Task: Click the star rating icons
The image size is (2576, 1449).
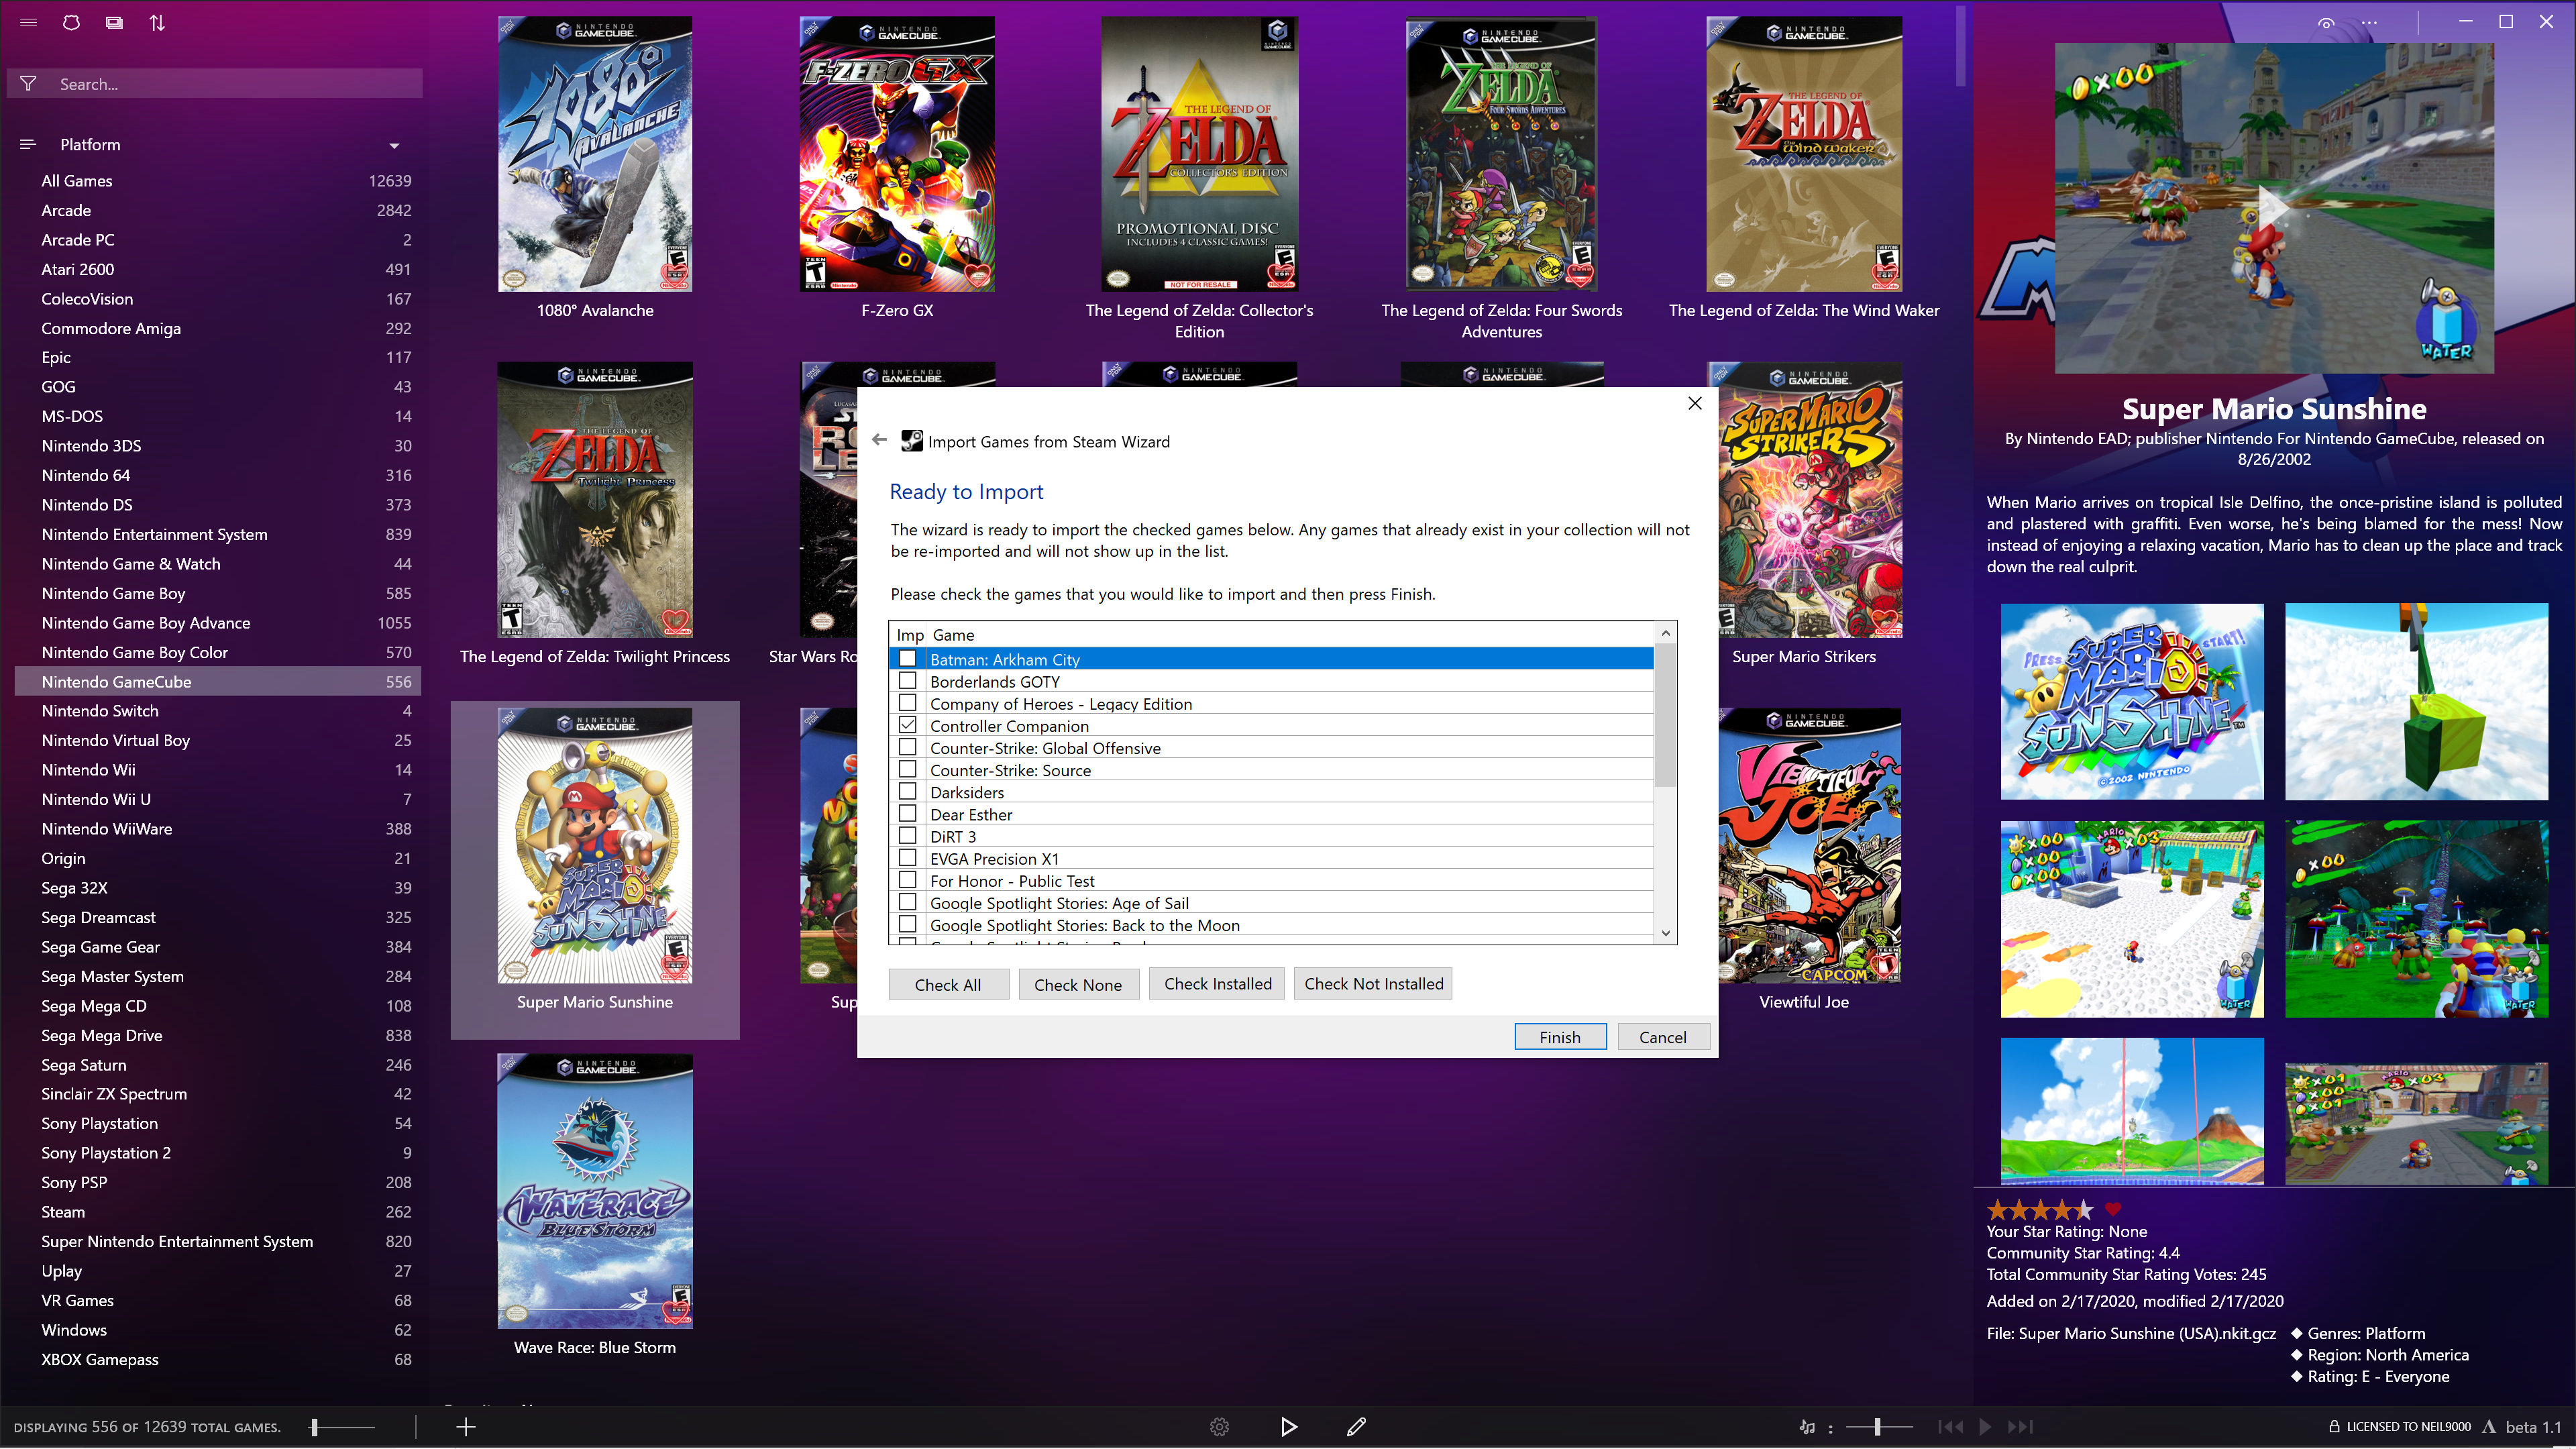Action: pyautogui.click(x=2039, y=1209)
